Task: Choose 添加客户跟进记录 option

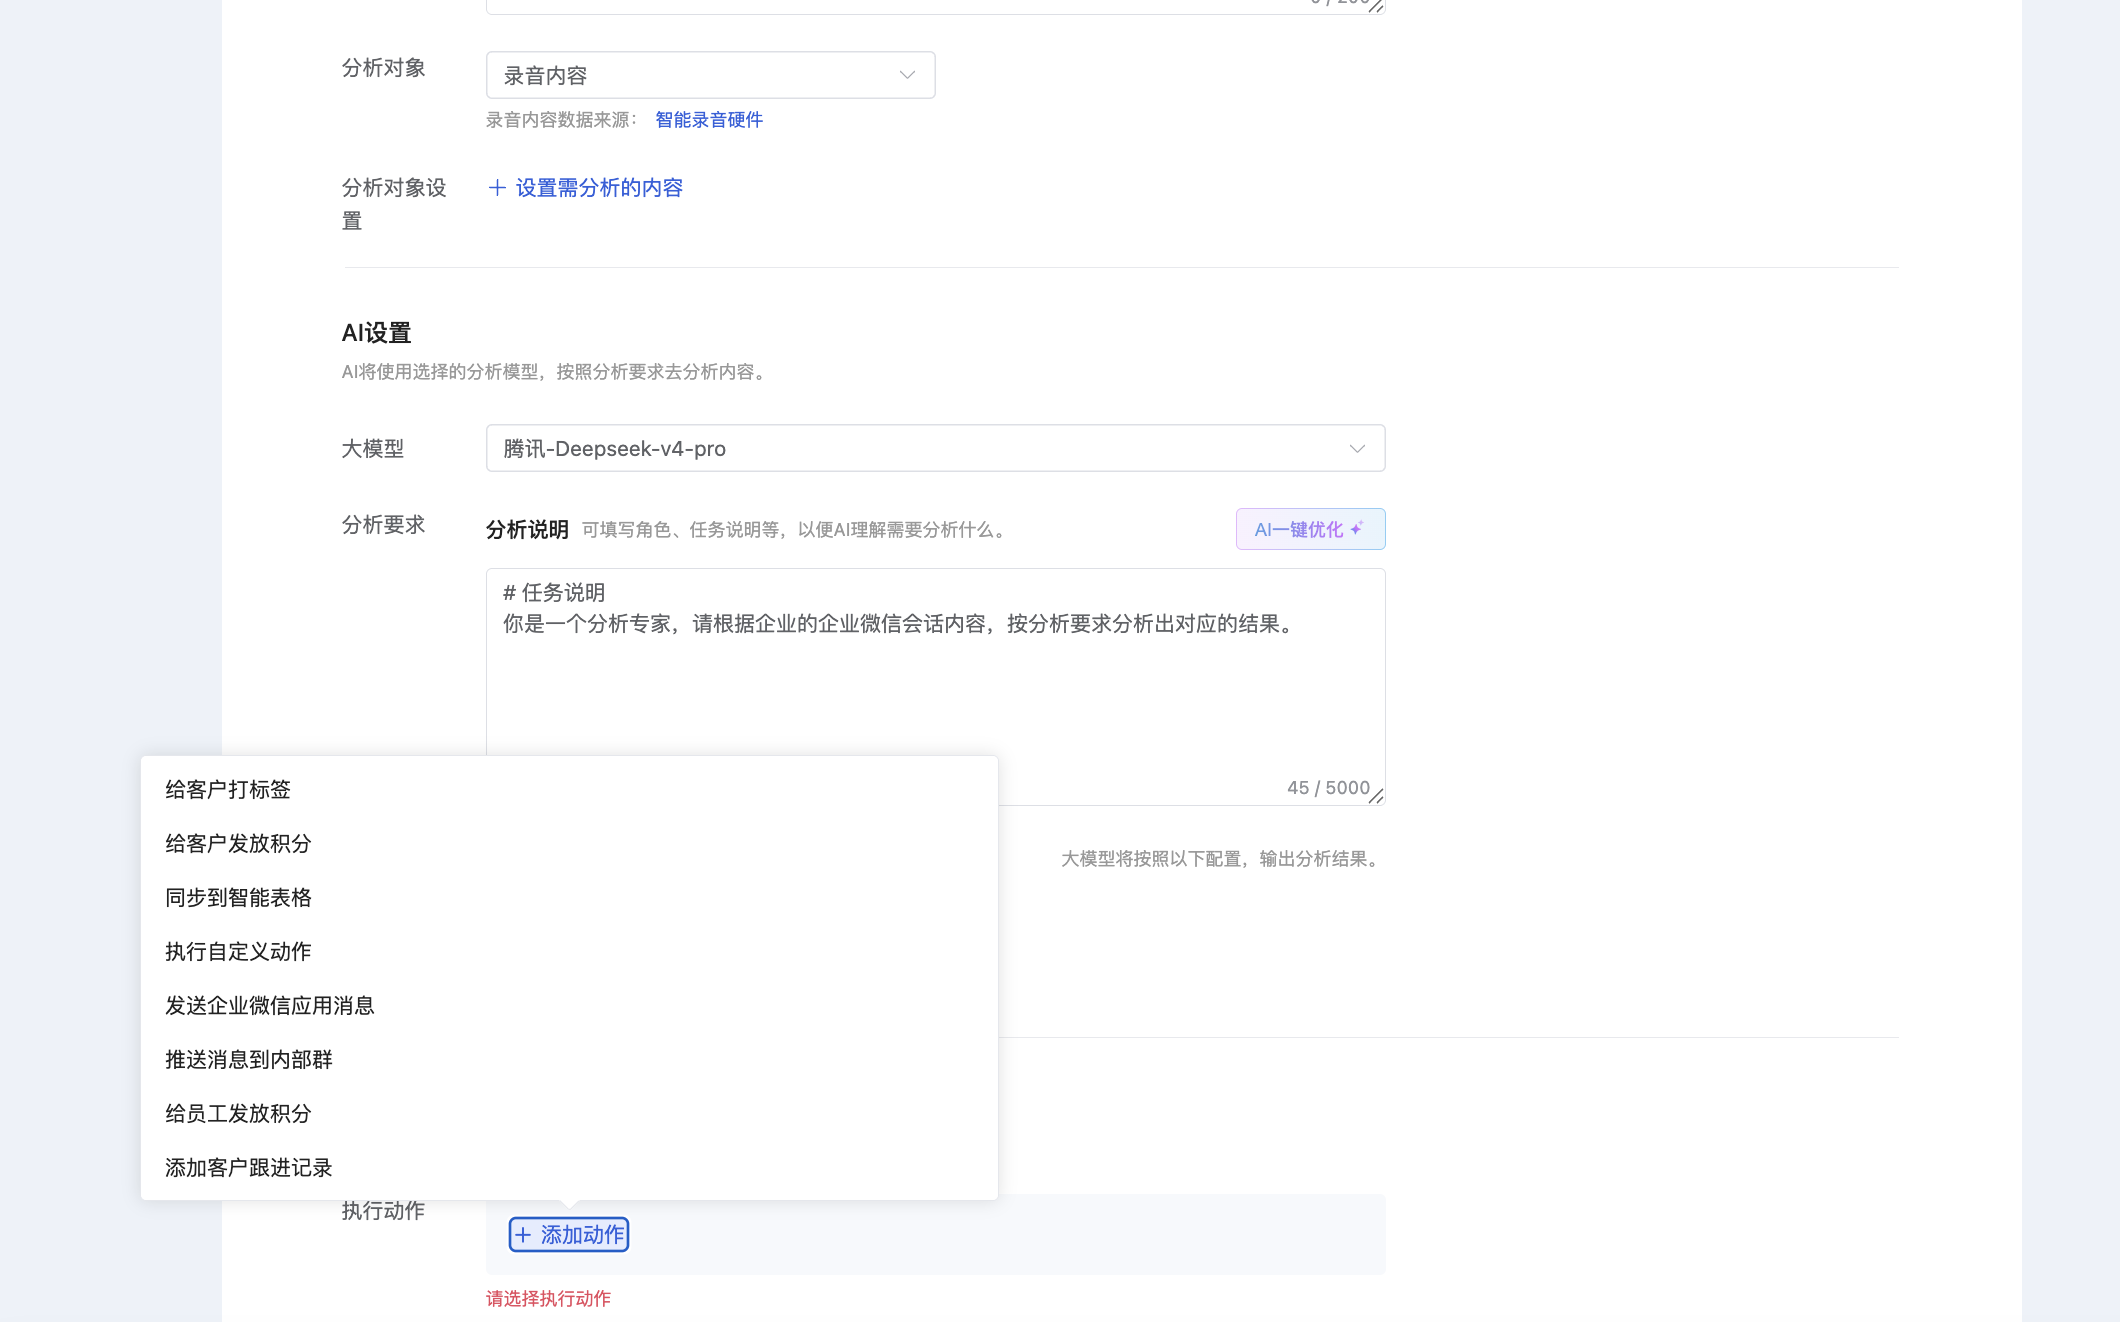Action: pos(569,1168)
